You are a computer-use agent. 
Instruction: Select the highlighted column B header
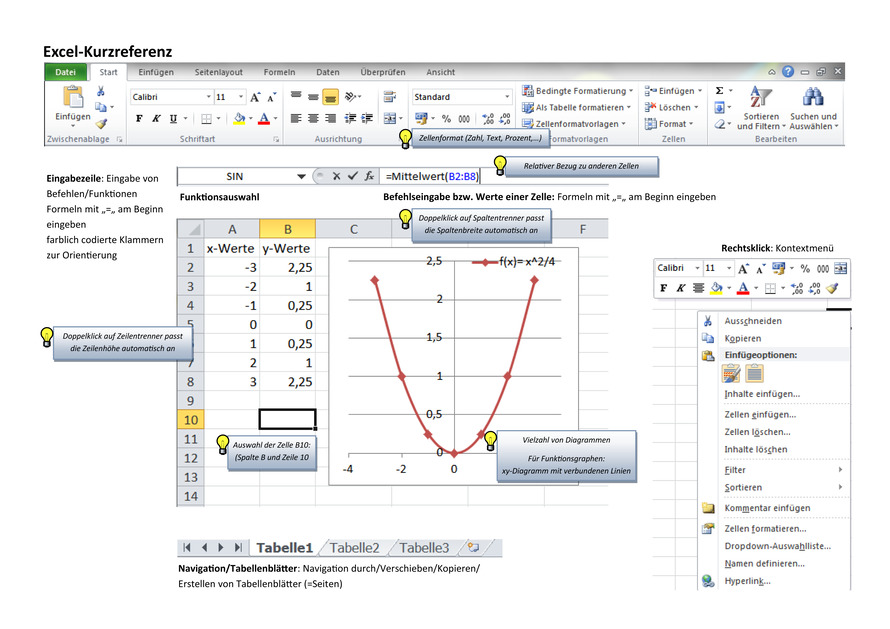[x=287, y=229]
